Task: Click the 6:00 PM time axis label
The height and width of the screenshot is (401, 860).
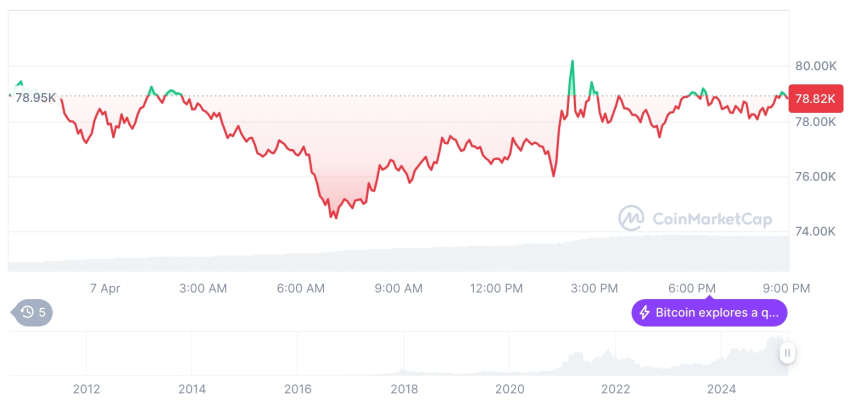Action: (x=692, y=288)
